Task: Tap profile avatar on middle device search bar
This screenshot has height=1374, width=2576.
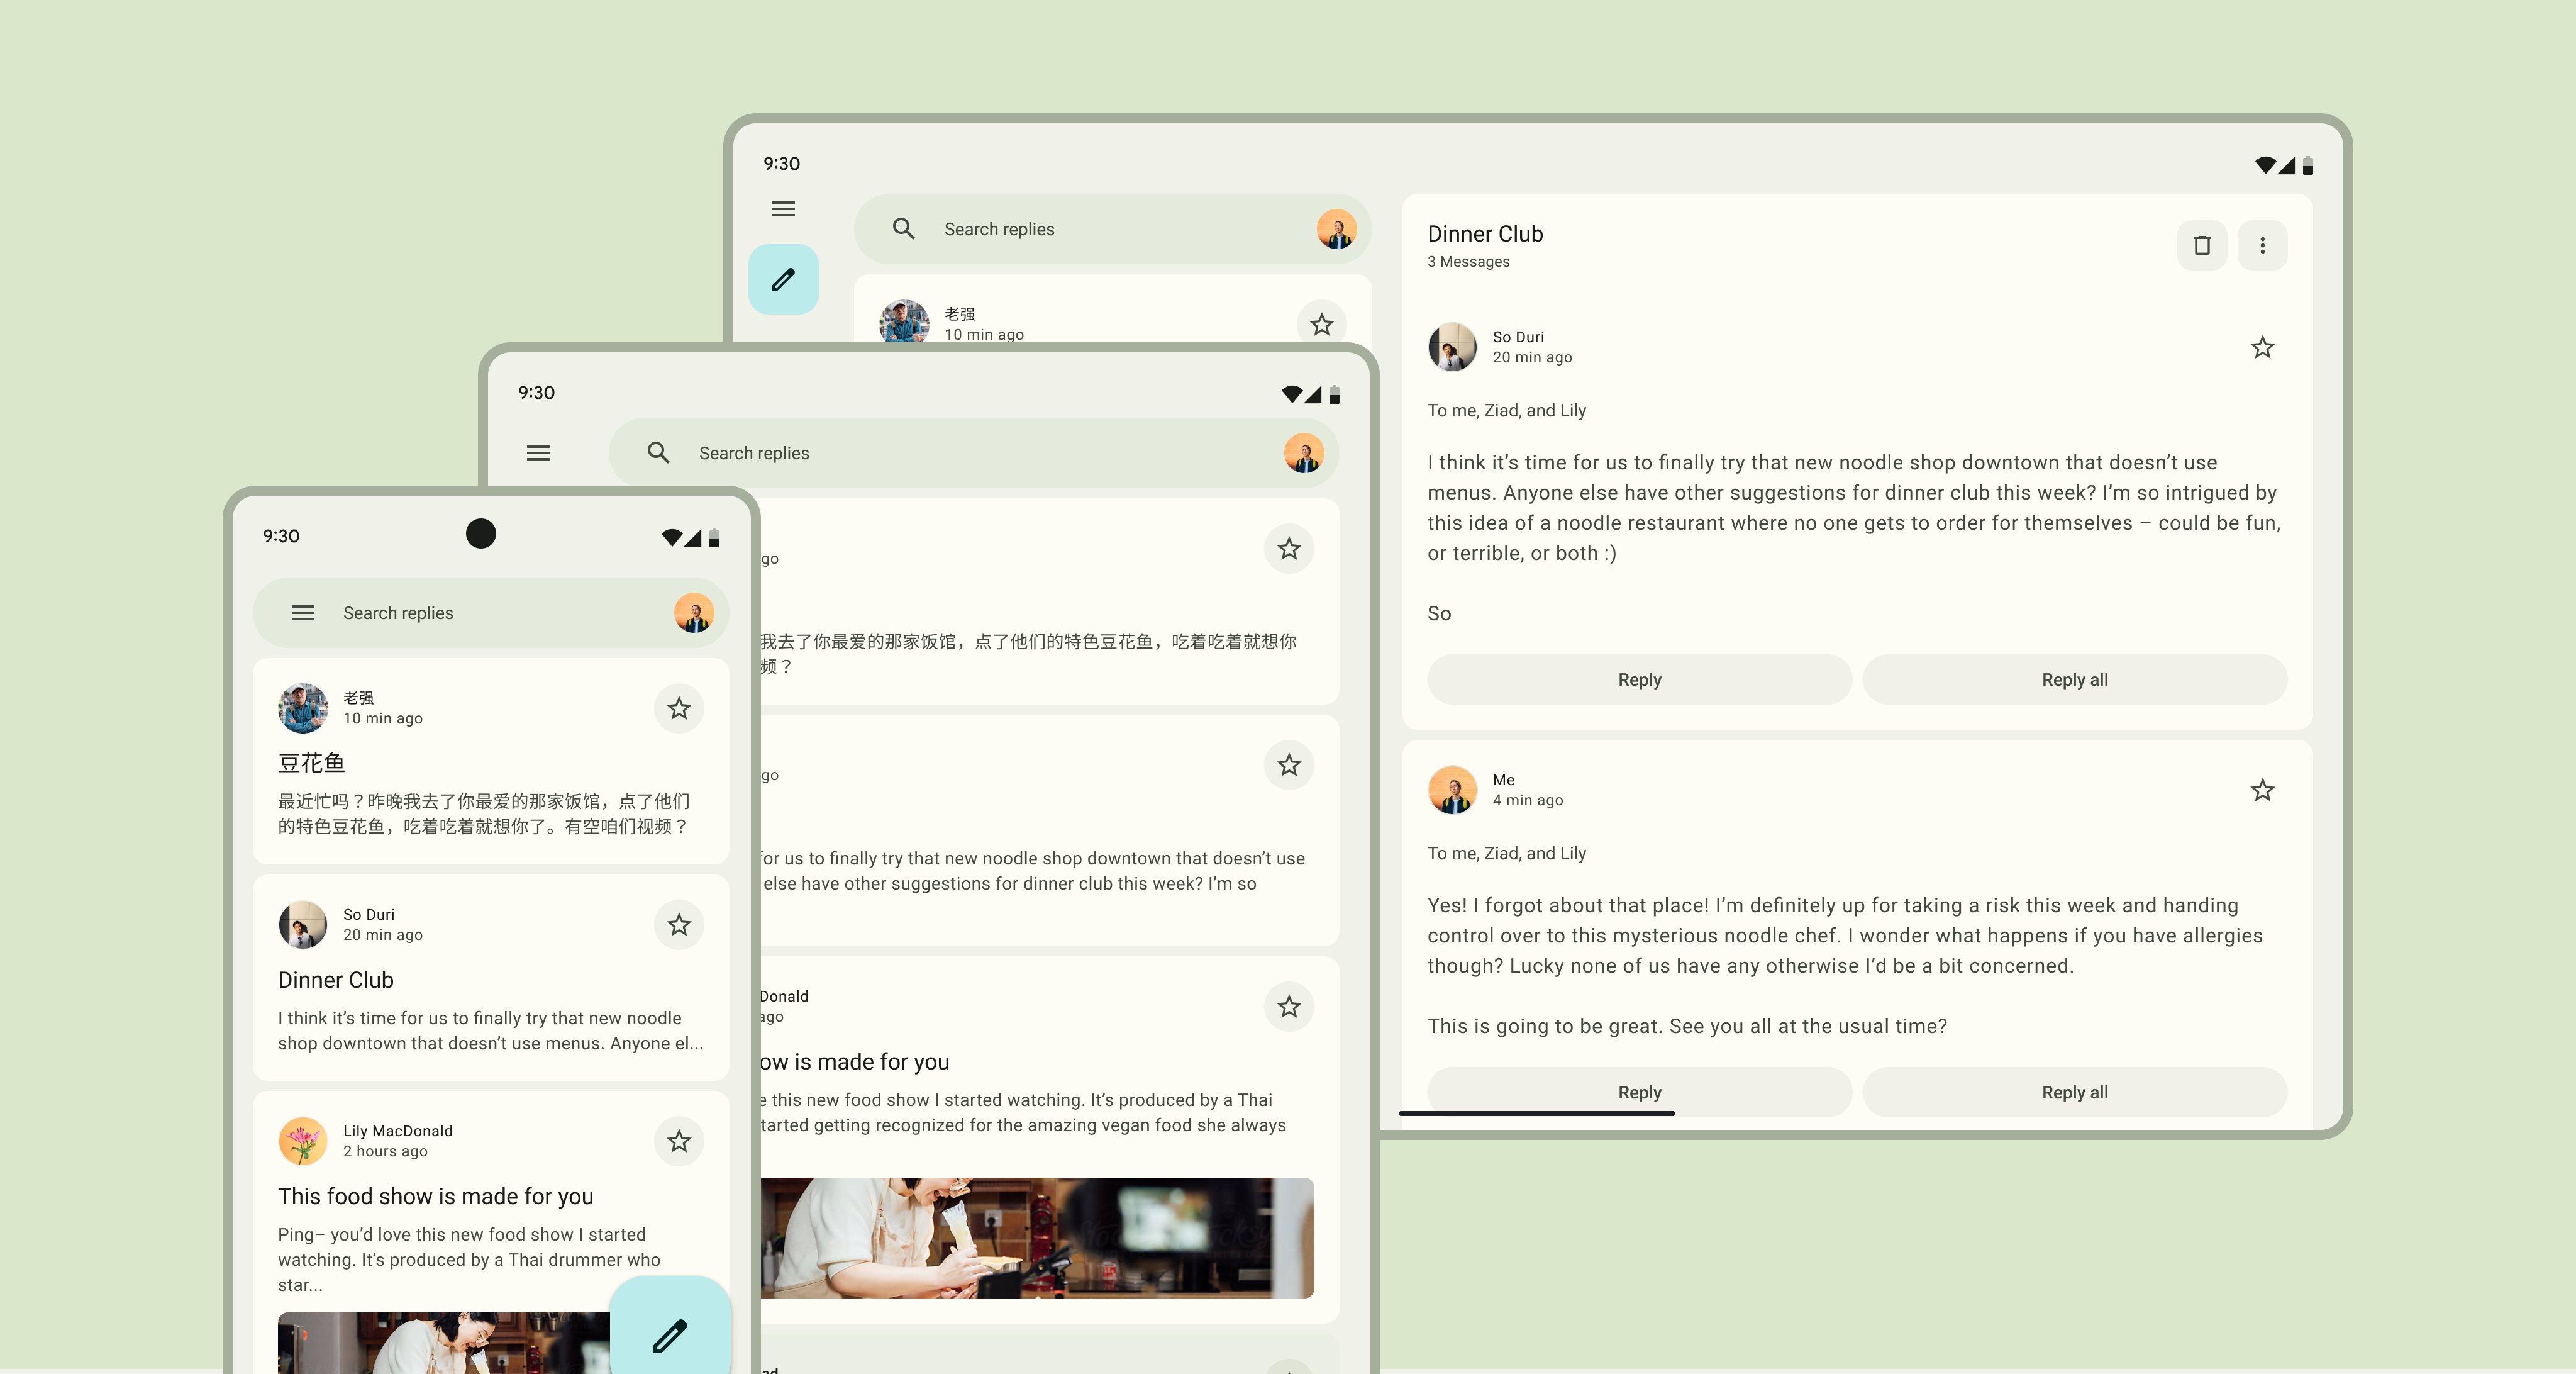Action: pos(1304,453)
